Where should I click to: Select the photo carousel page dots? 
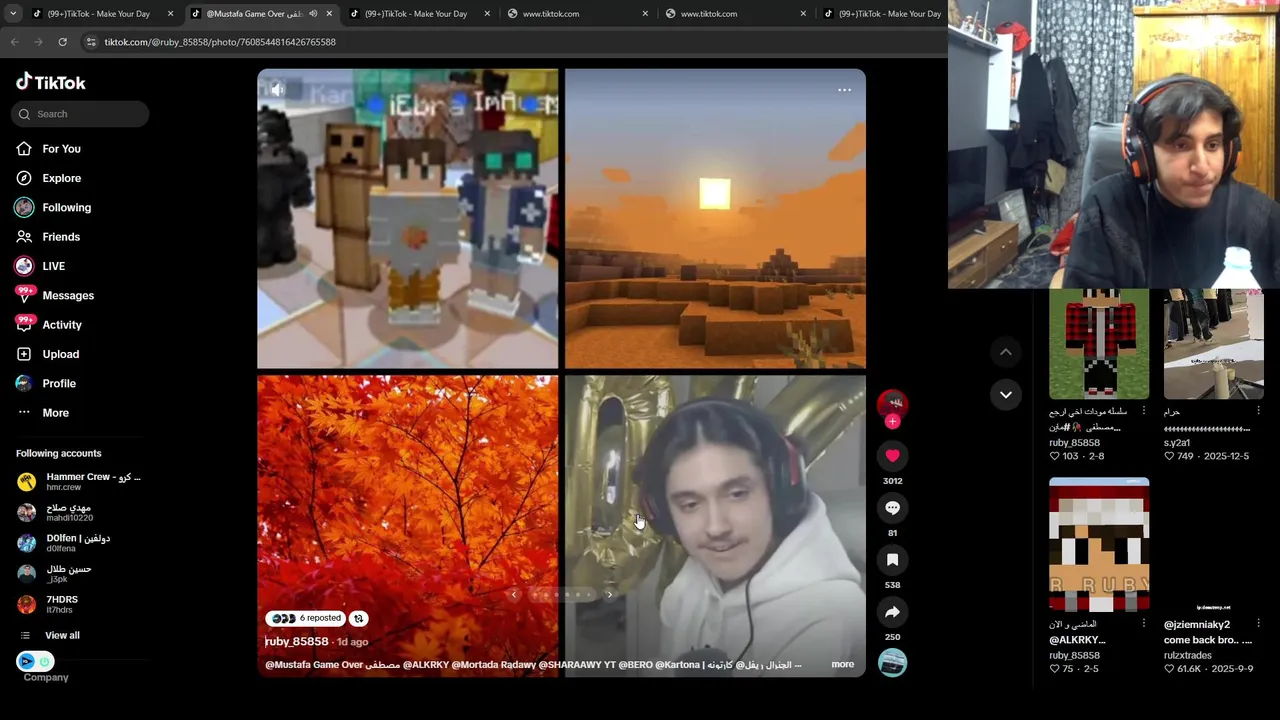(x=561, y=595)
